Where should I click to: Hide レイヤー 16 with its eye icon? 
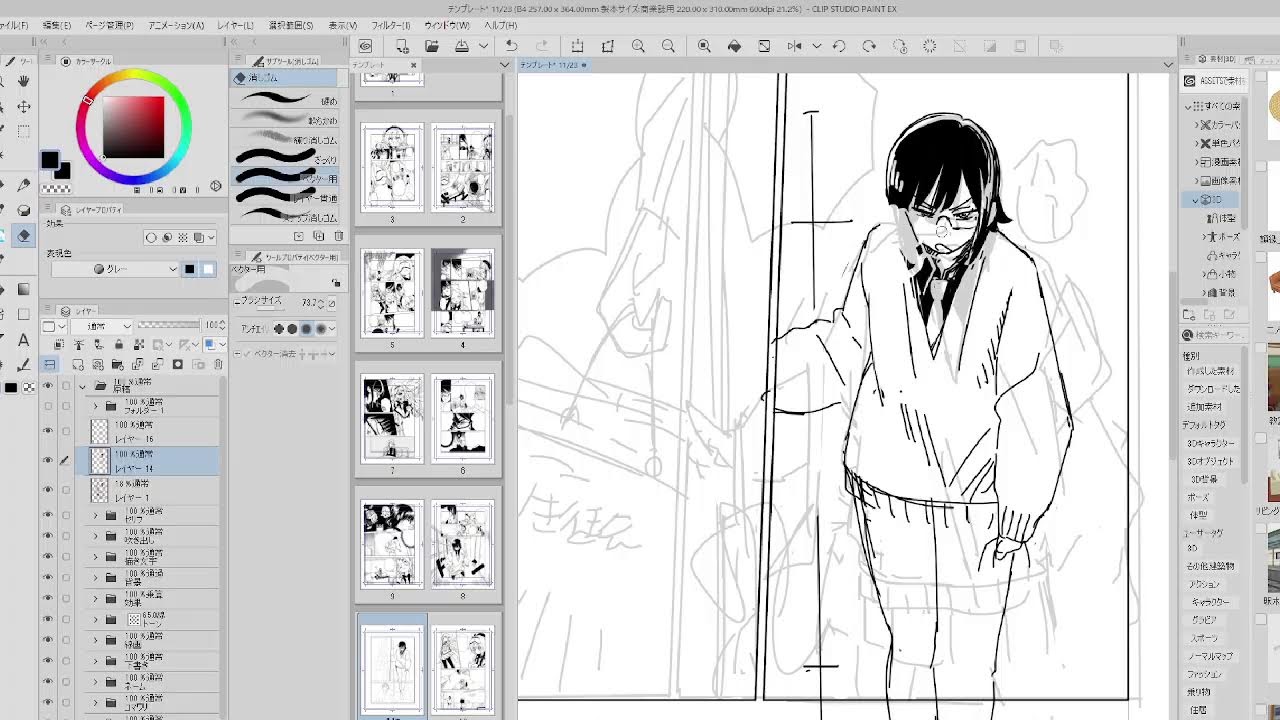48,432
